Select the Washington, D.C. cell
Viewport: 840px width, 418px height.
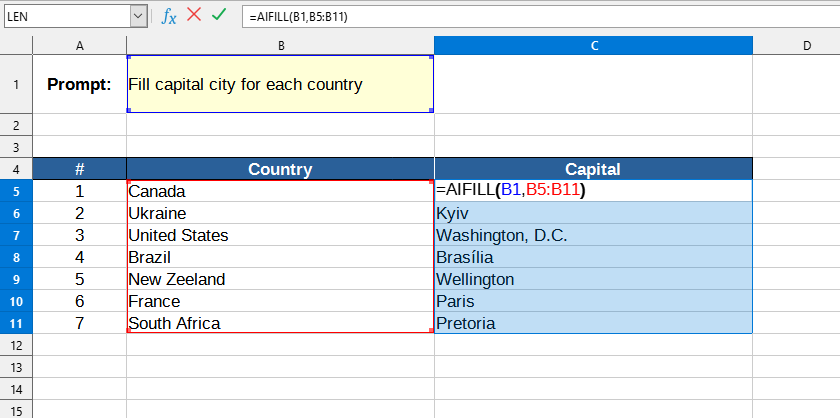pos(593,235)
